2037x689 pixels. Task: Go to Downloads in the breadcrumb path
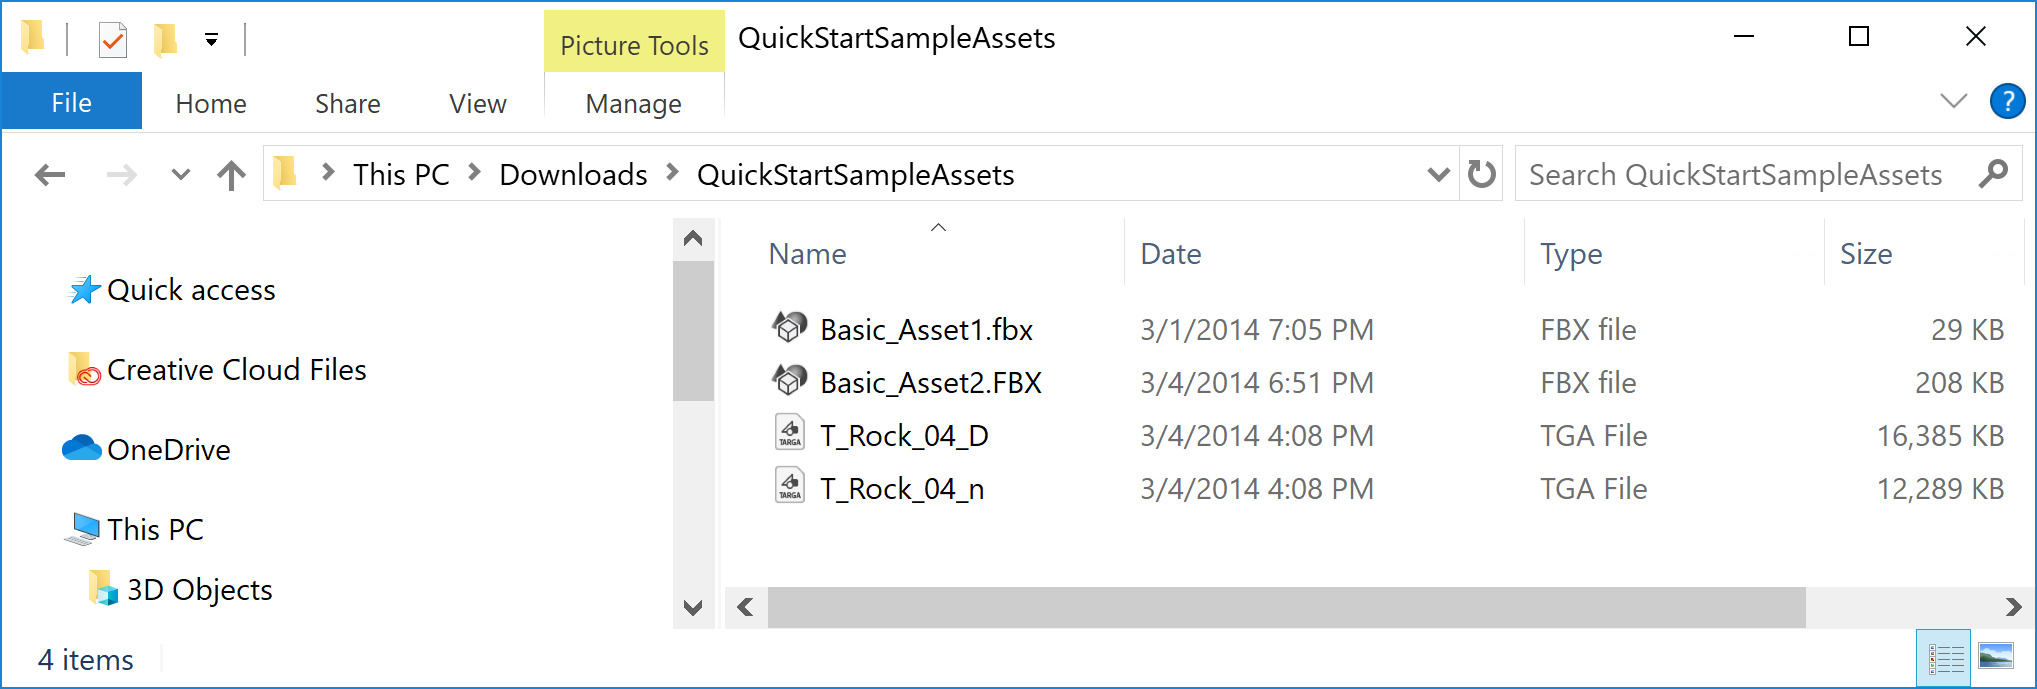pos(573,175)
